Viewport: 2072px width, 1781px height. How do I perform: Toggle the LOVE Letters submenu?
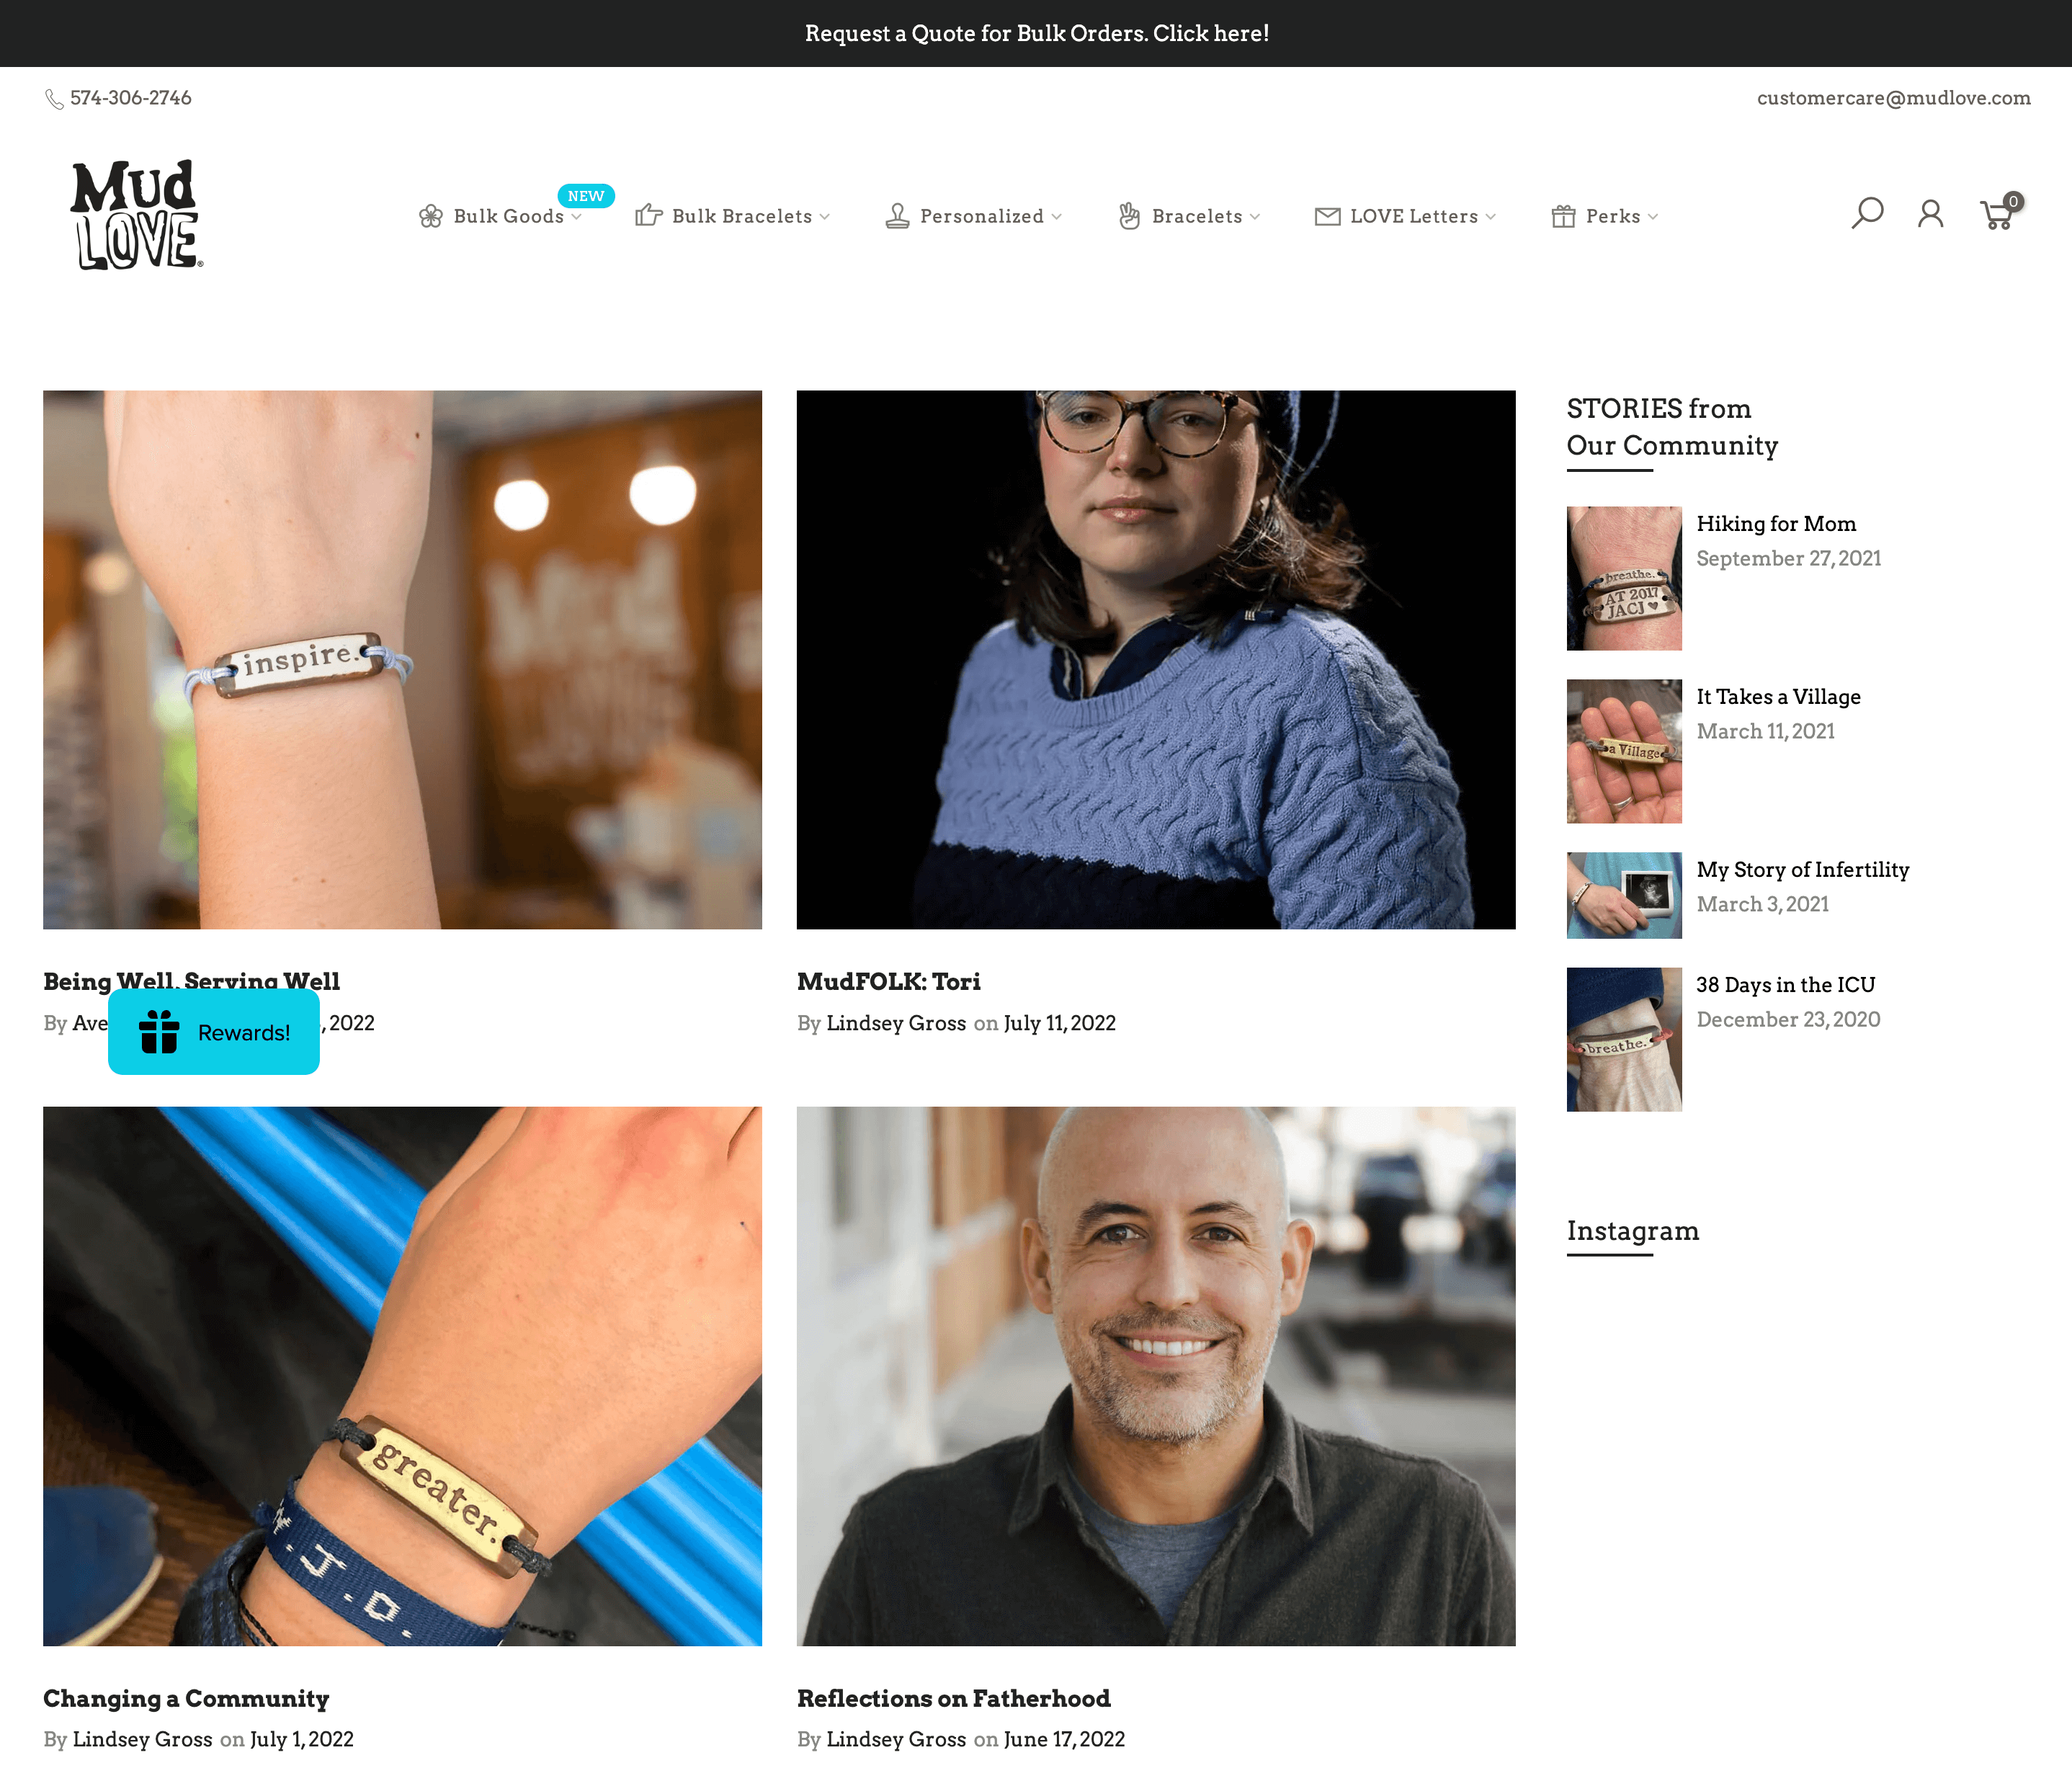(1494, 215)
